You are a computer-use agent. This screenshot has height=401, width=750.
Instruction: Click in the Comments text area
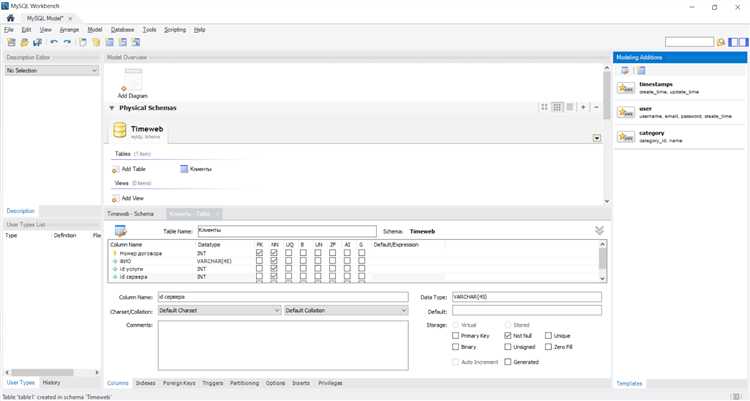click(283, 345)
